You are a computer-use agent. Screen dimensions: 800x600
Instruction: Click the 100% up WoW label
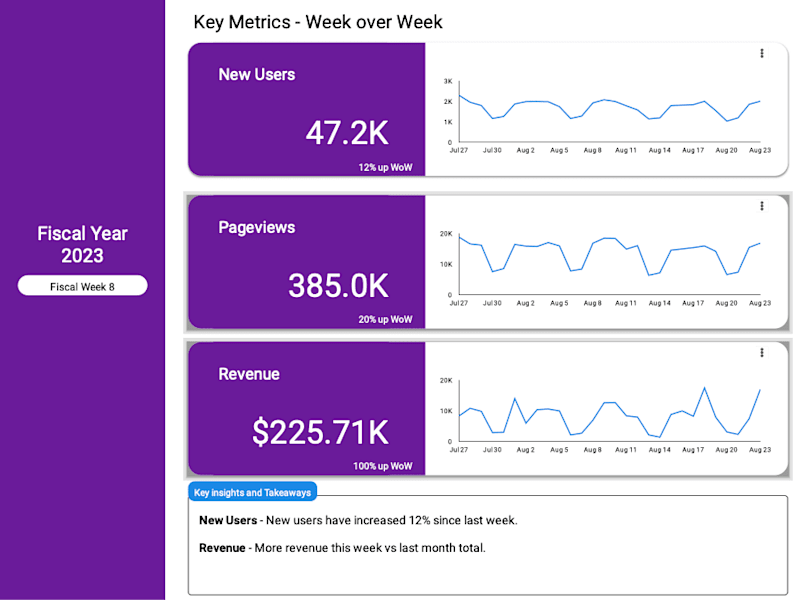[383, 466]
